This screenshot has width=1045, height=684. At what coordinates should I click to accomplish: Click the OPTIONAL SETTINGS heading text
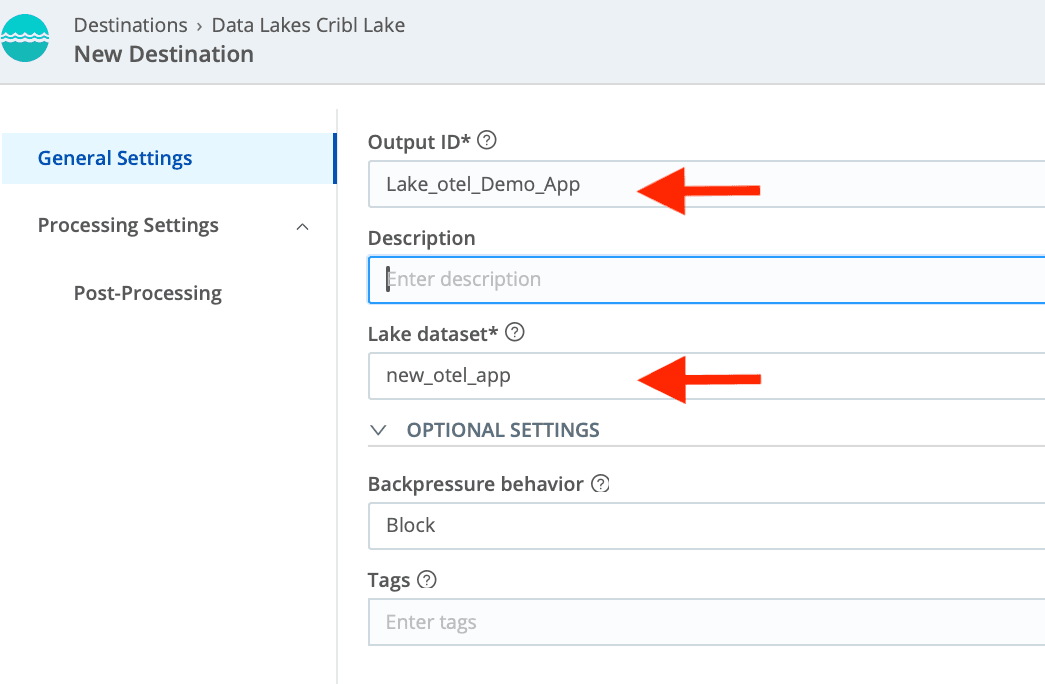[x=502, y=430]
